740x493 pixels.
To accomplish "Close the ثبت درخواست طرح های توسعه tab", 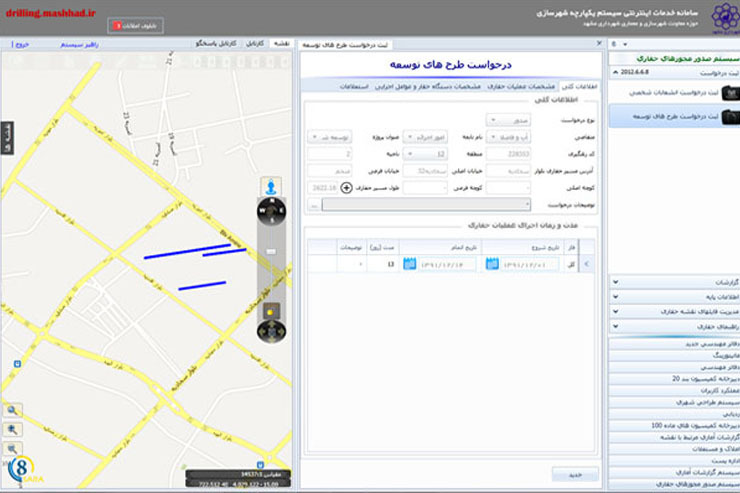I will click(x=599, y=43).
